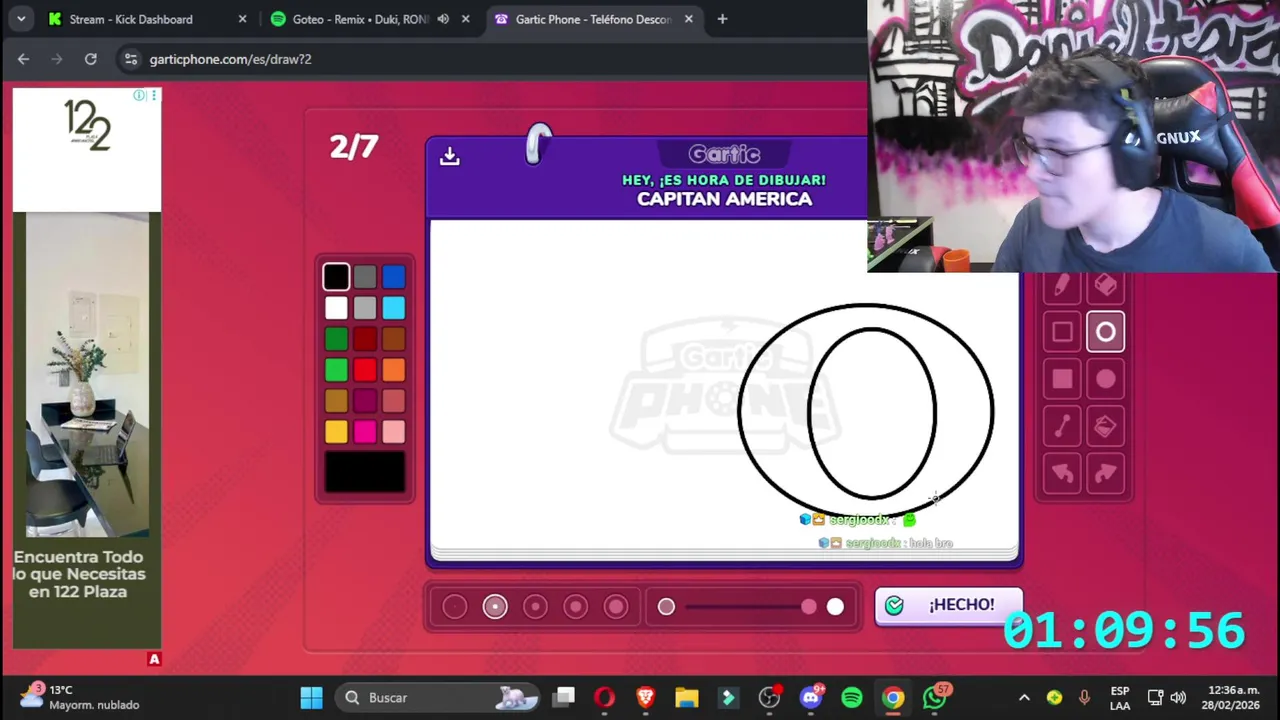1280x720 pixels.
Task: Open File Explorer from the taskbar
Action: click(686, 698)
